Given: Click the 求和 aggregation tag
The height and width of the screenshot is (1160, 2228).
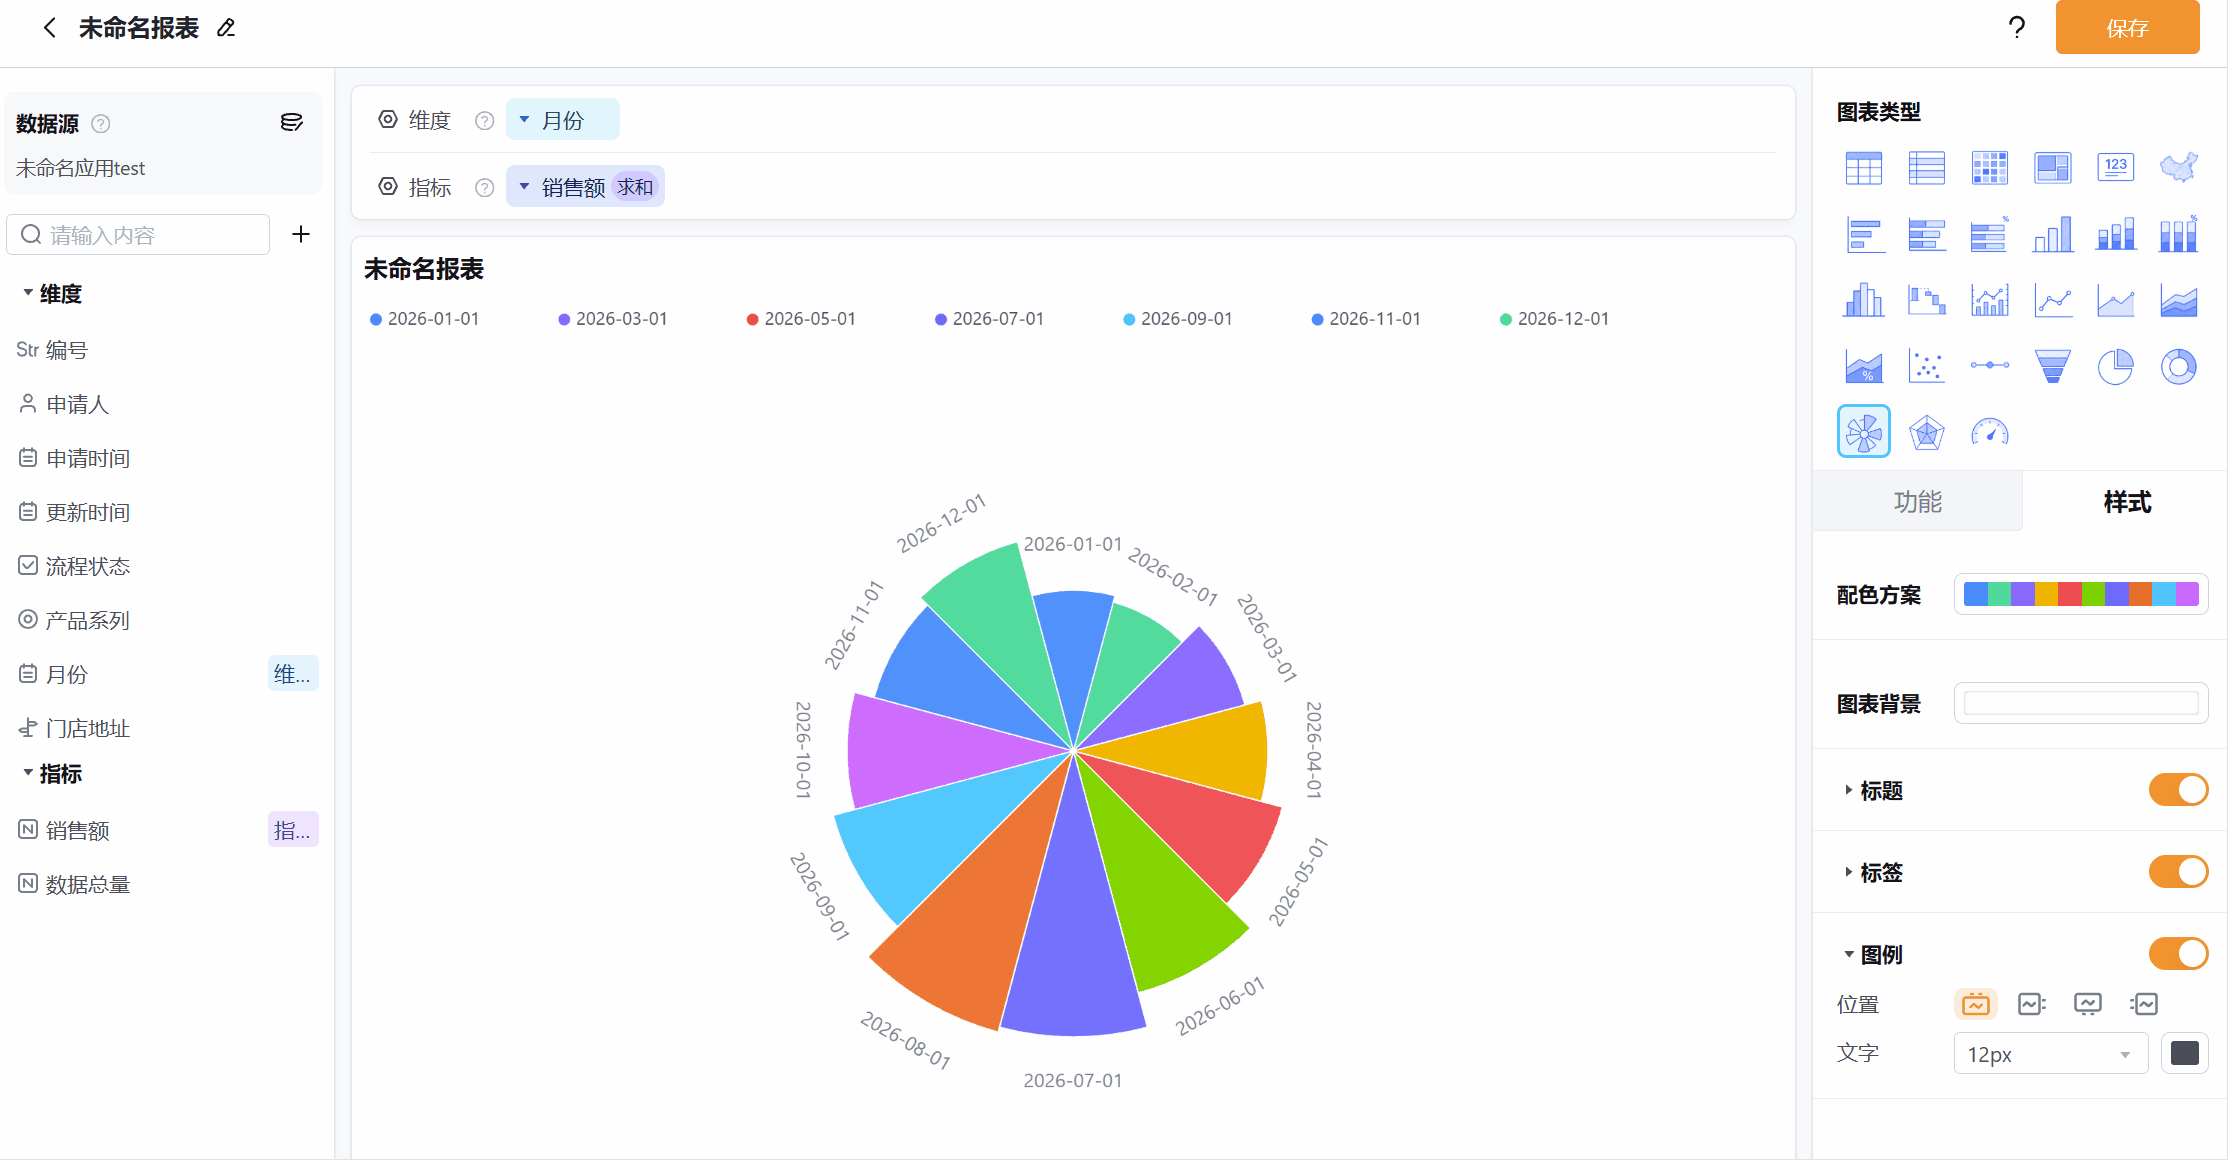Looking at the screenshot, I should (x=635, y=187).
